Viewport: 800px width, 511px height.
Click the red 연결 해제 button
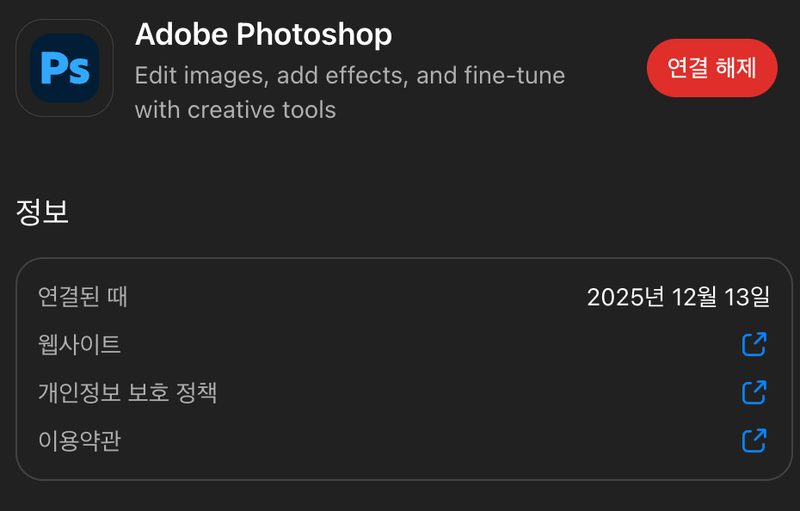pyautogui.click(x=712, y=68)
